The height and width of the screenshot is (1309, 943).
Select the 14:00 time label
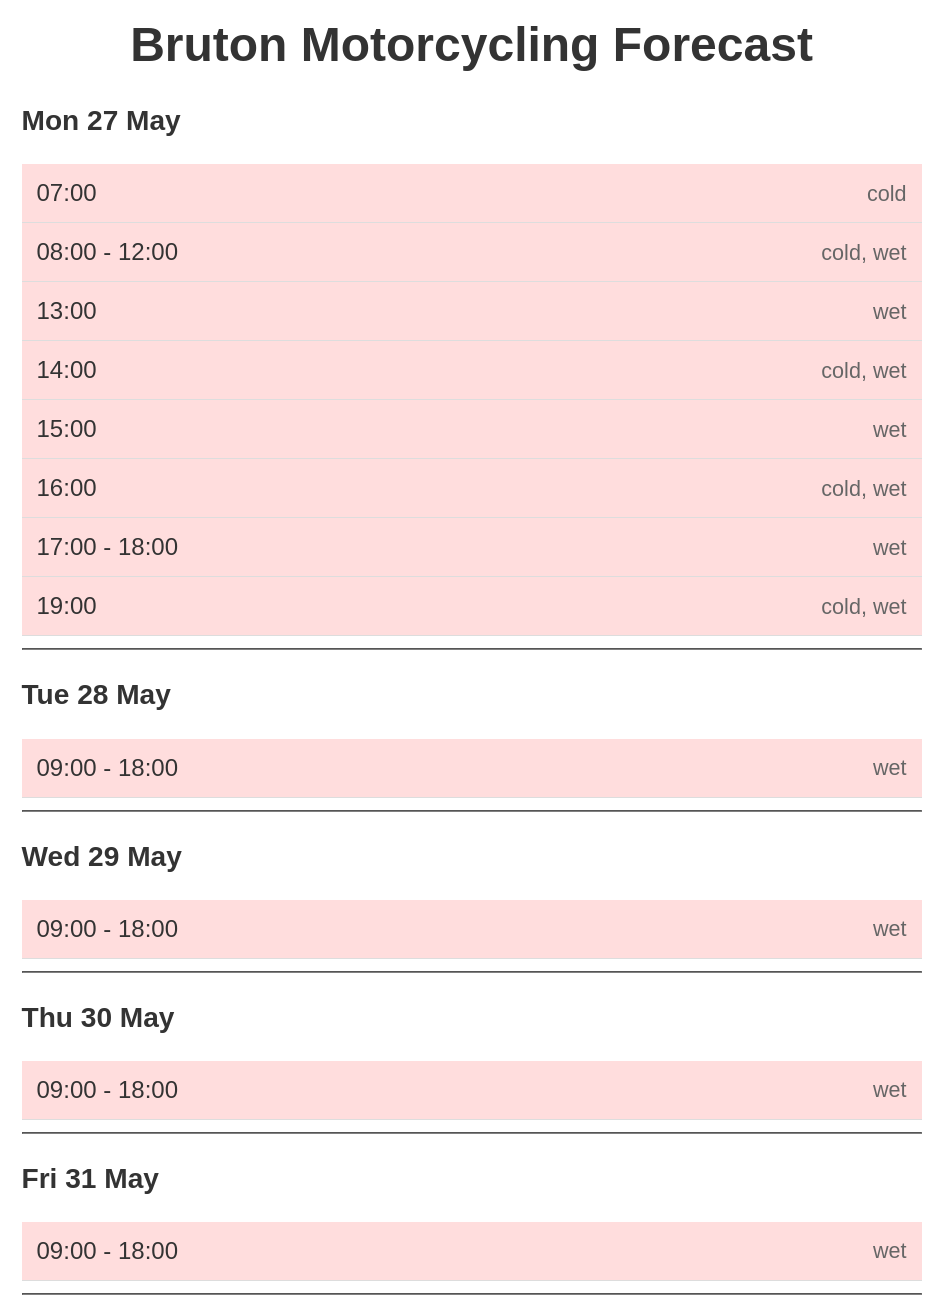coord(67,370)
